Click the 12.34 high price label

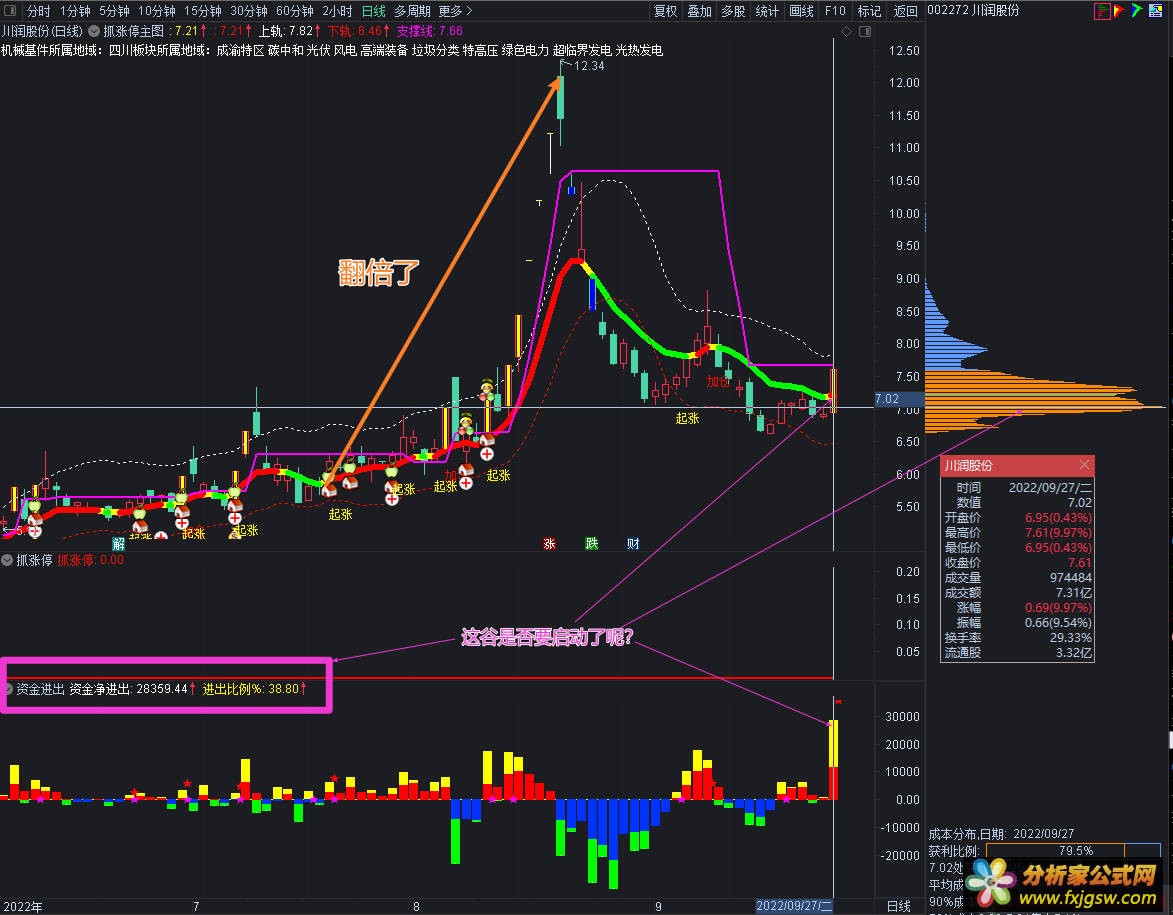click(589, 66)
